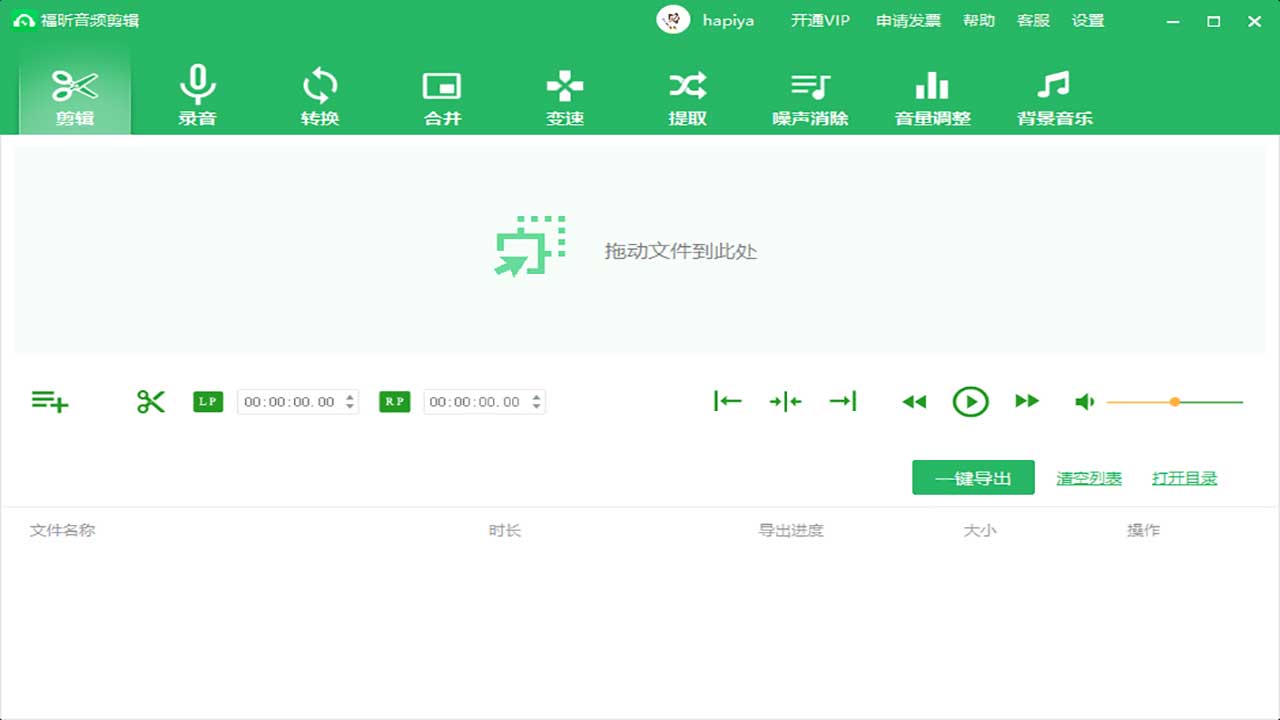Increment the left point time stepper
1280x720 pixels.
click(x=352, y=396)
